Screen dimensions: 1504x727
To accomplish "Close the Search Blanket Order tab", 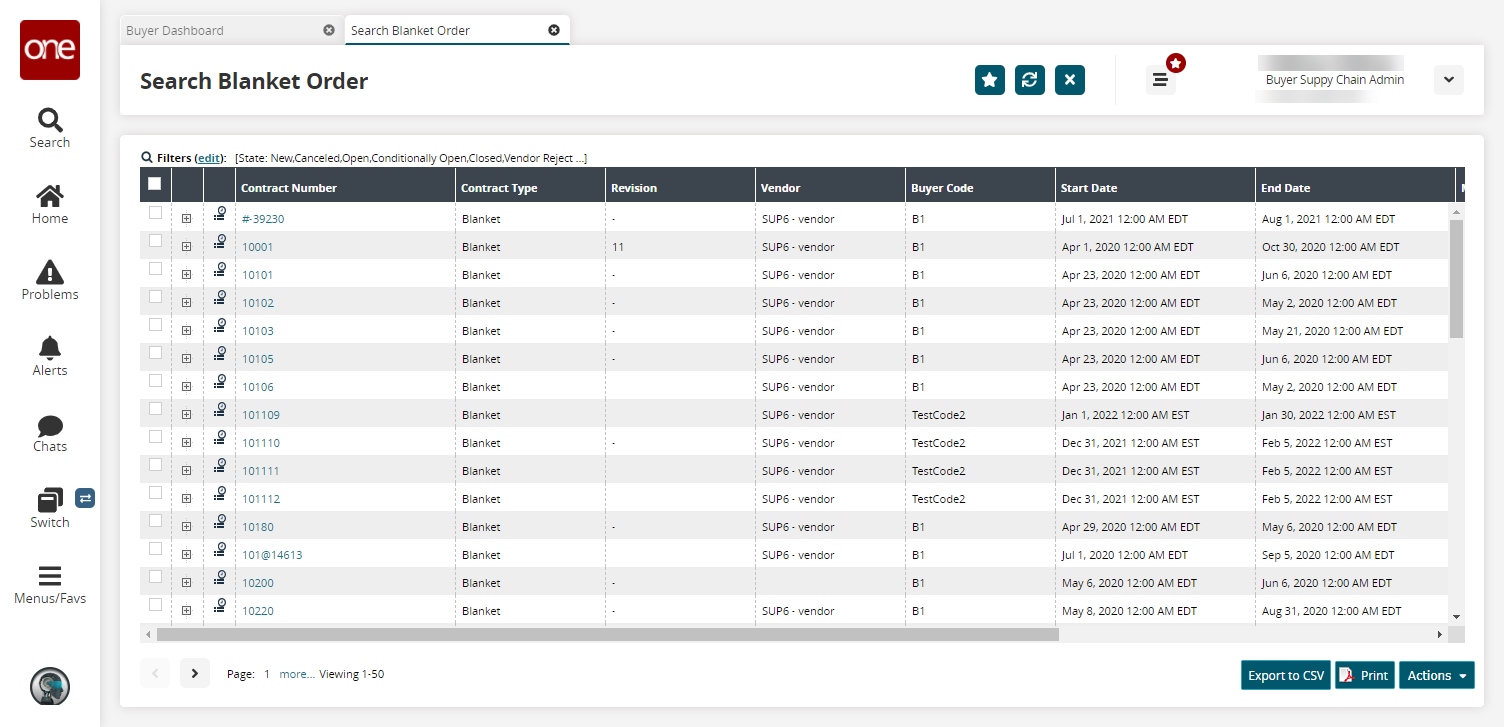I will (554, 30).
